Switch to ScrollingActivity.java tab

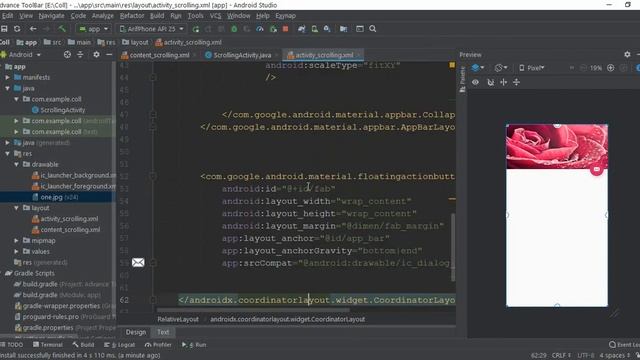point(242,55)
